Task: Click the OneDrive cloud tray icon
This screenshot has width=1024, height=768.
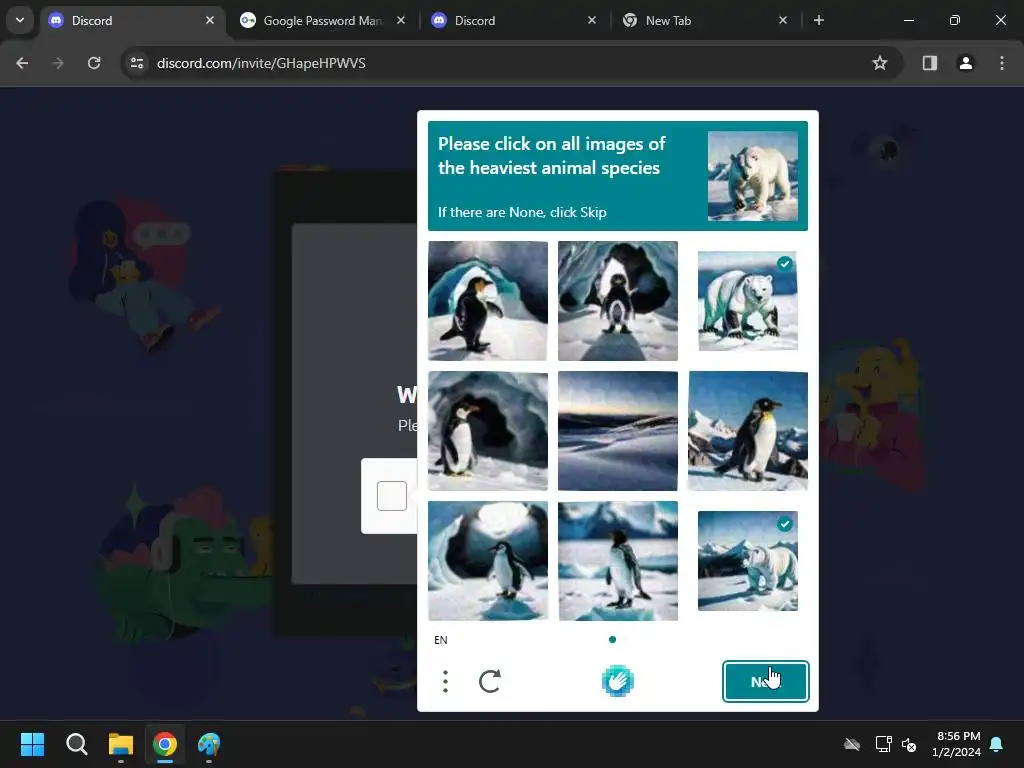Action: 852,744
